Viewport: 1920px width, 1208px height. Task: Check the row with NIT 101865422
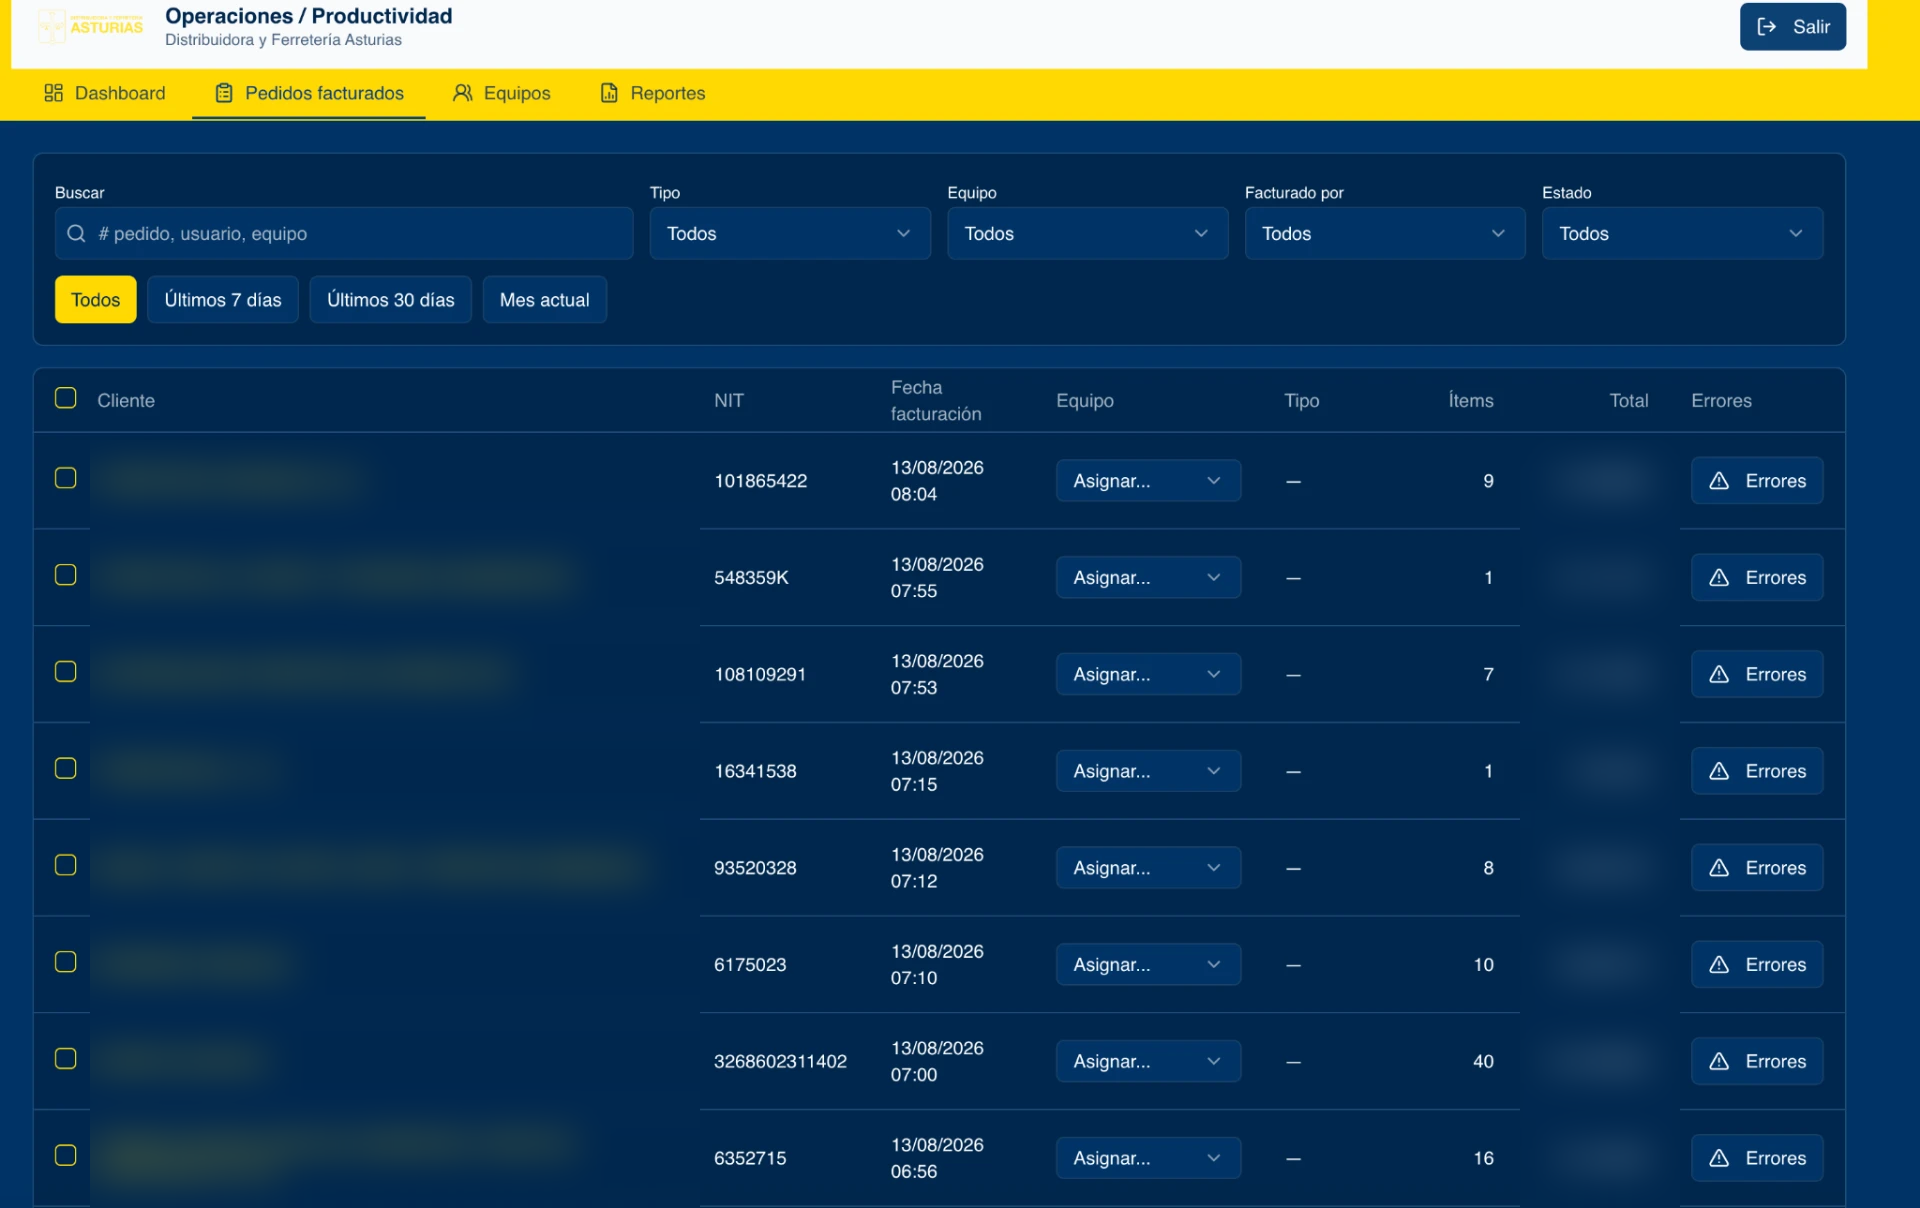66,478
